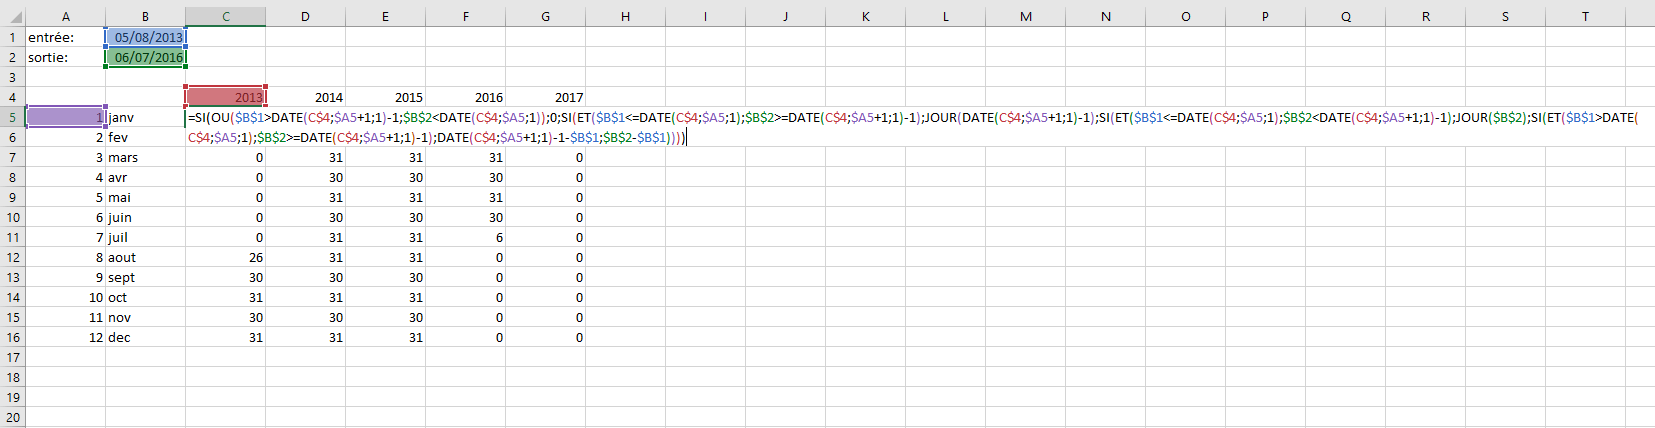Viewport: 1655px width, 428px height.
Task: Select value 0 for aout 2016
Action: pos(465,257)
